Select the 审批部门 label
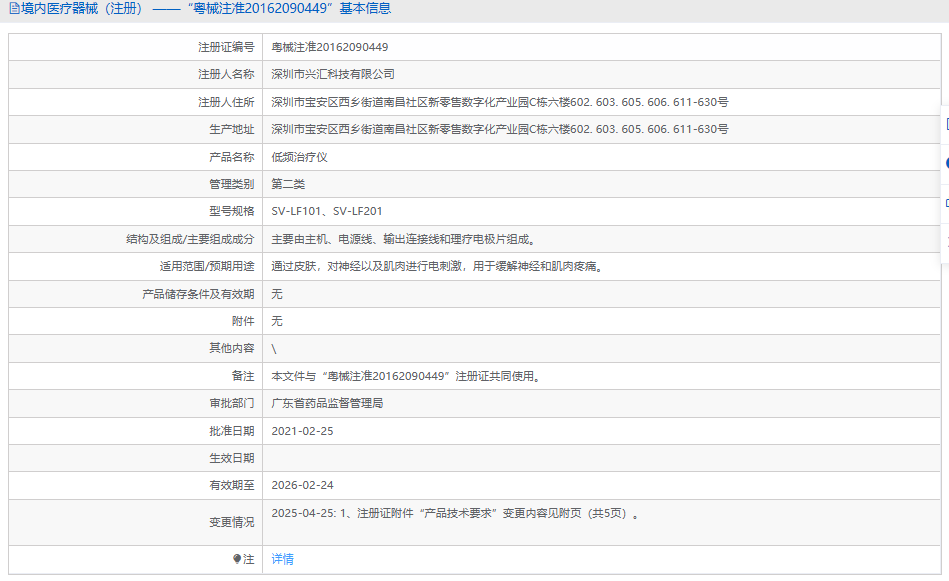 pyautogui.click(x=231, y=404)
